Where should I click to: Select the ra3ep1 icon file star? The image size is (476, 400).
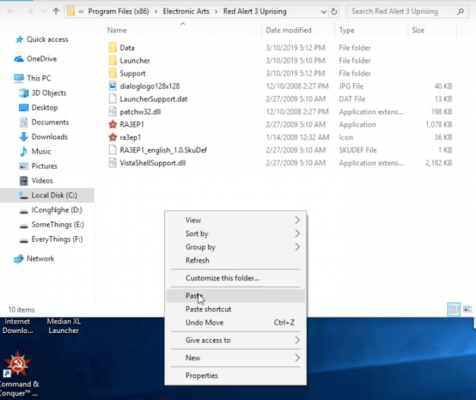click(x=113, y=137)
